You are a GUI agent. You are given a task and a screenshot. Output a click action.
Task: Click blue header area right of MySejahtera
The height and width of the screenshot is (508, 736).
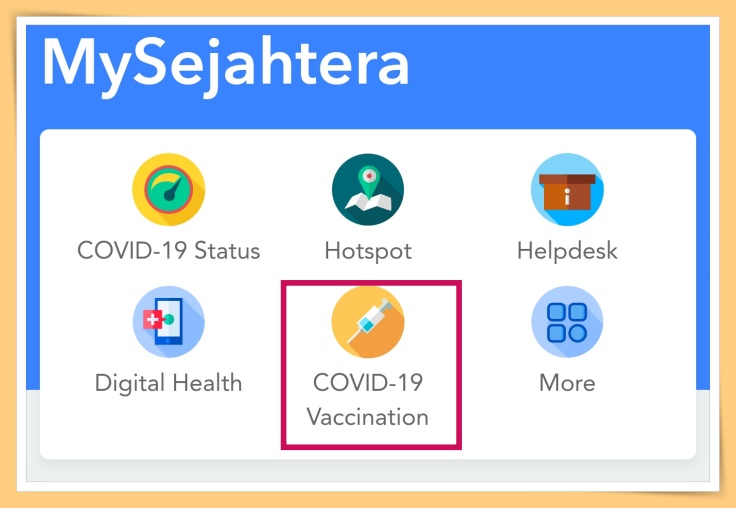point(559,75)
